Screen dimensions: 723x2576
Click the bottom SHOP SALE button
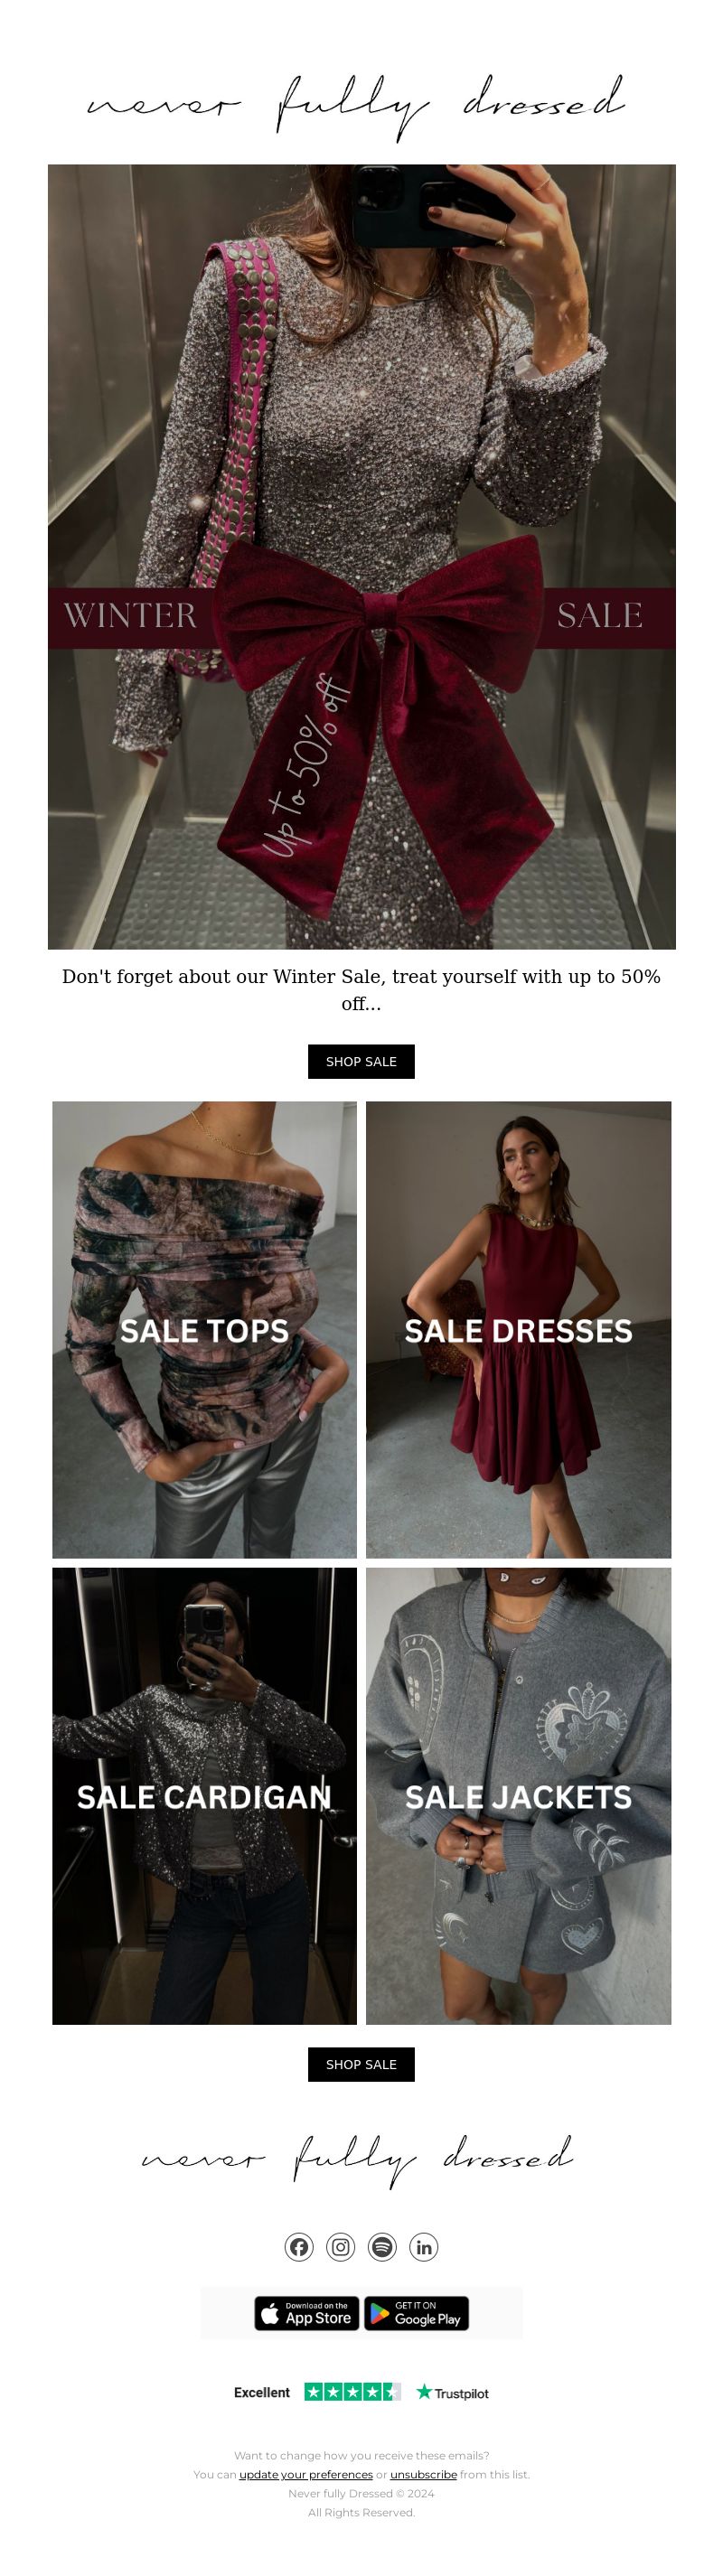[361, 2064]
